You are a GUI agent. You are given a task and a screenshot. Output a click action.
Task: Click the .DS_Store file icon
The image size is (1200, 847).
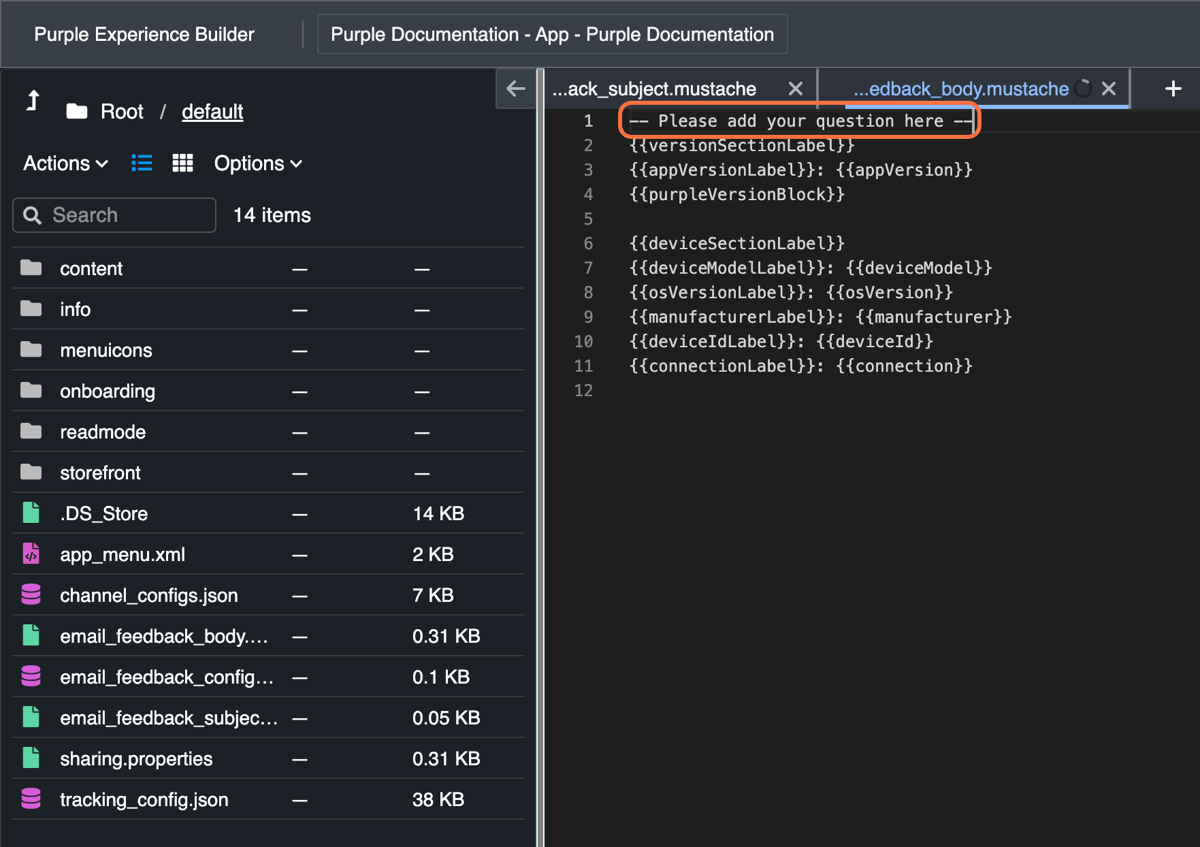pos(31,513)
